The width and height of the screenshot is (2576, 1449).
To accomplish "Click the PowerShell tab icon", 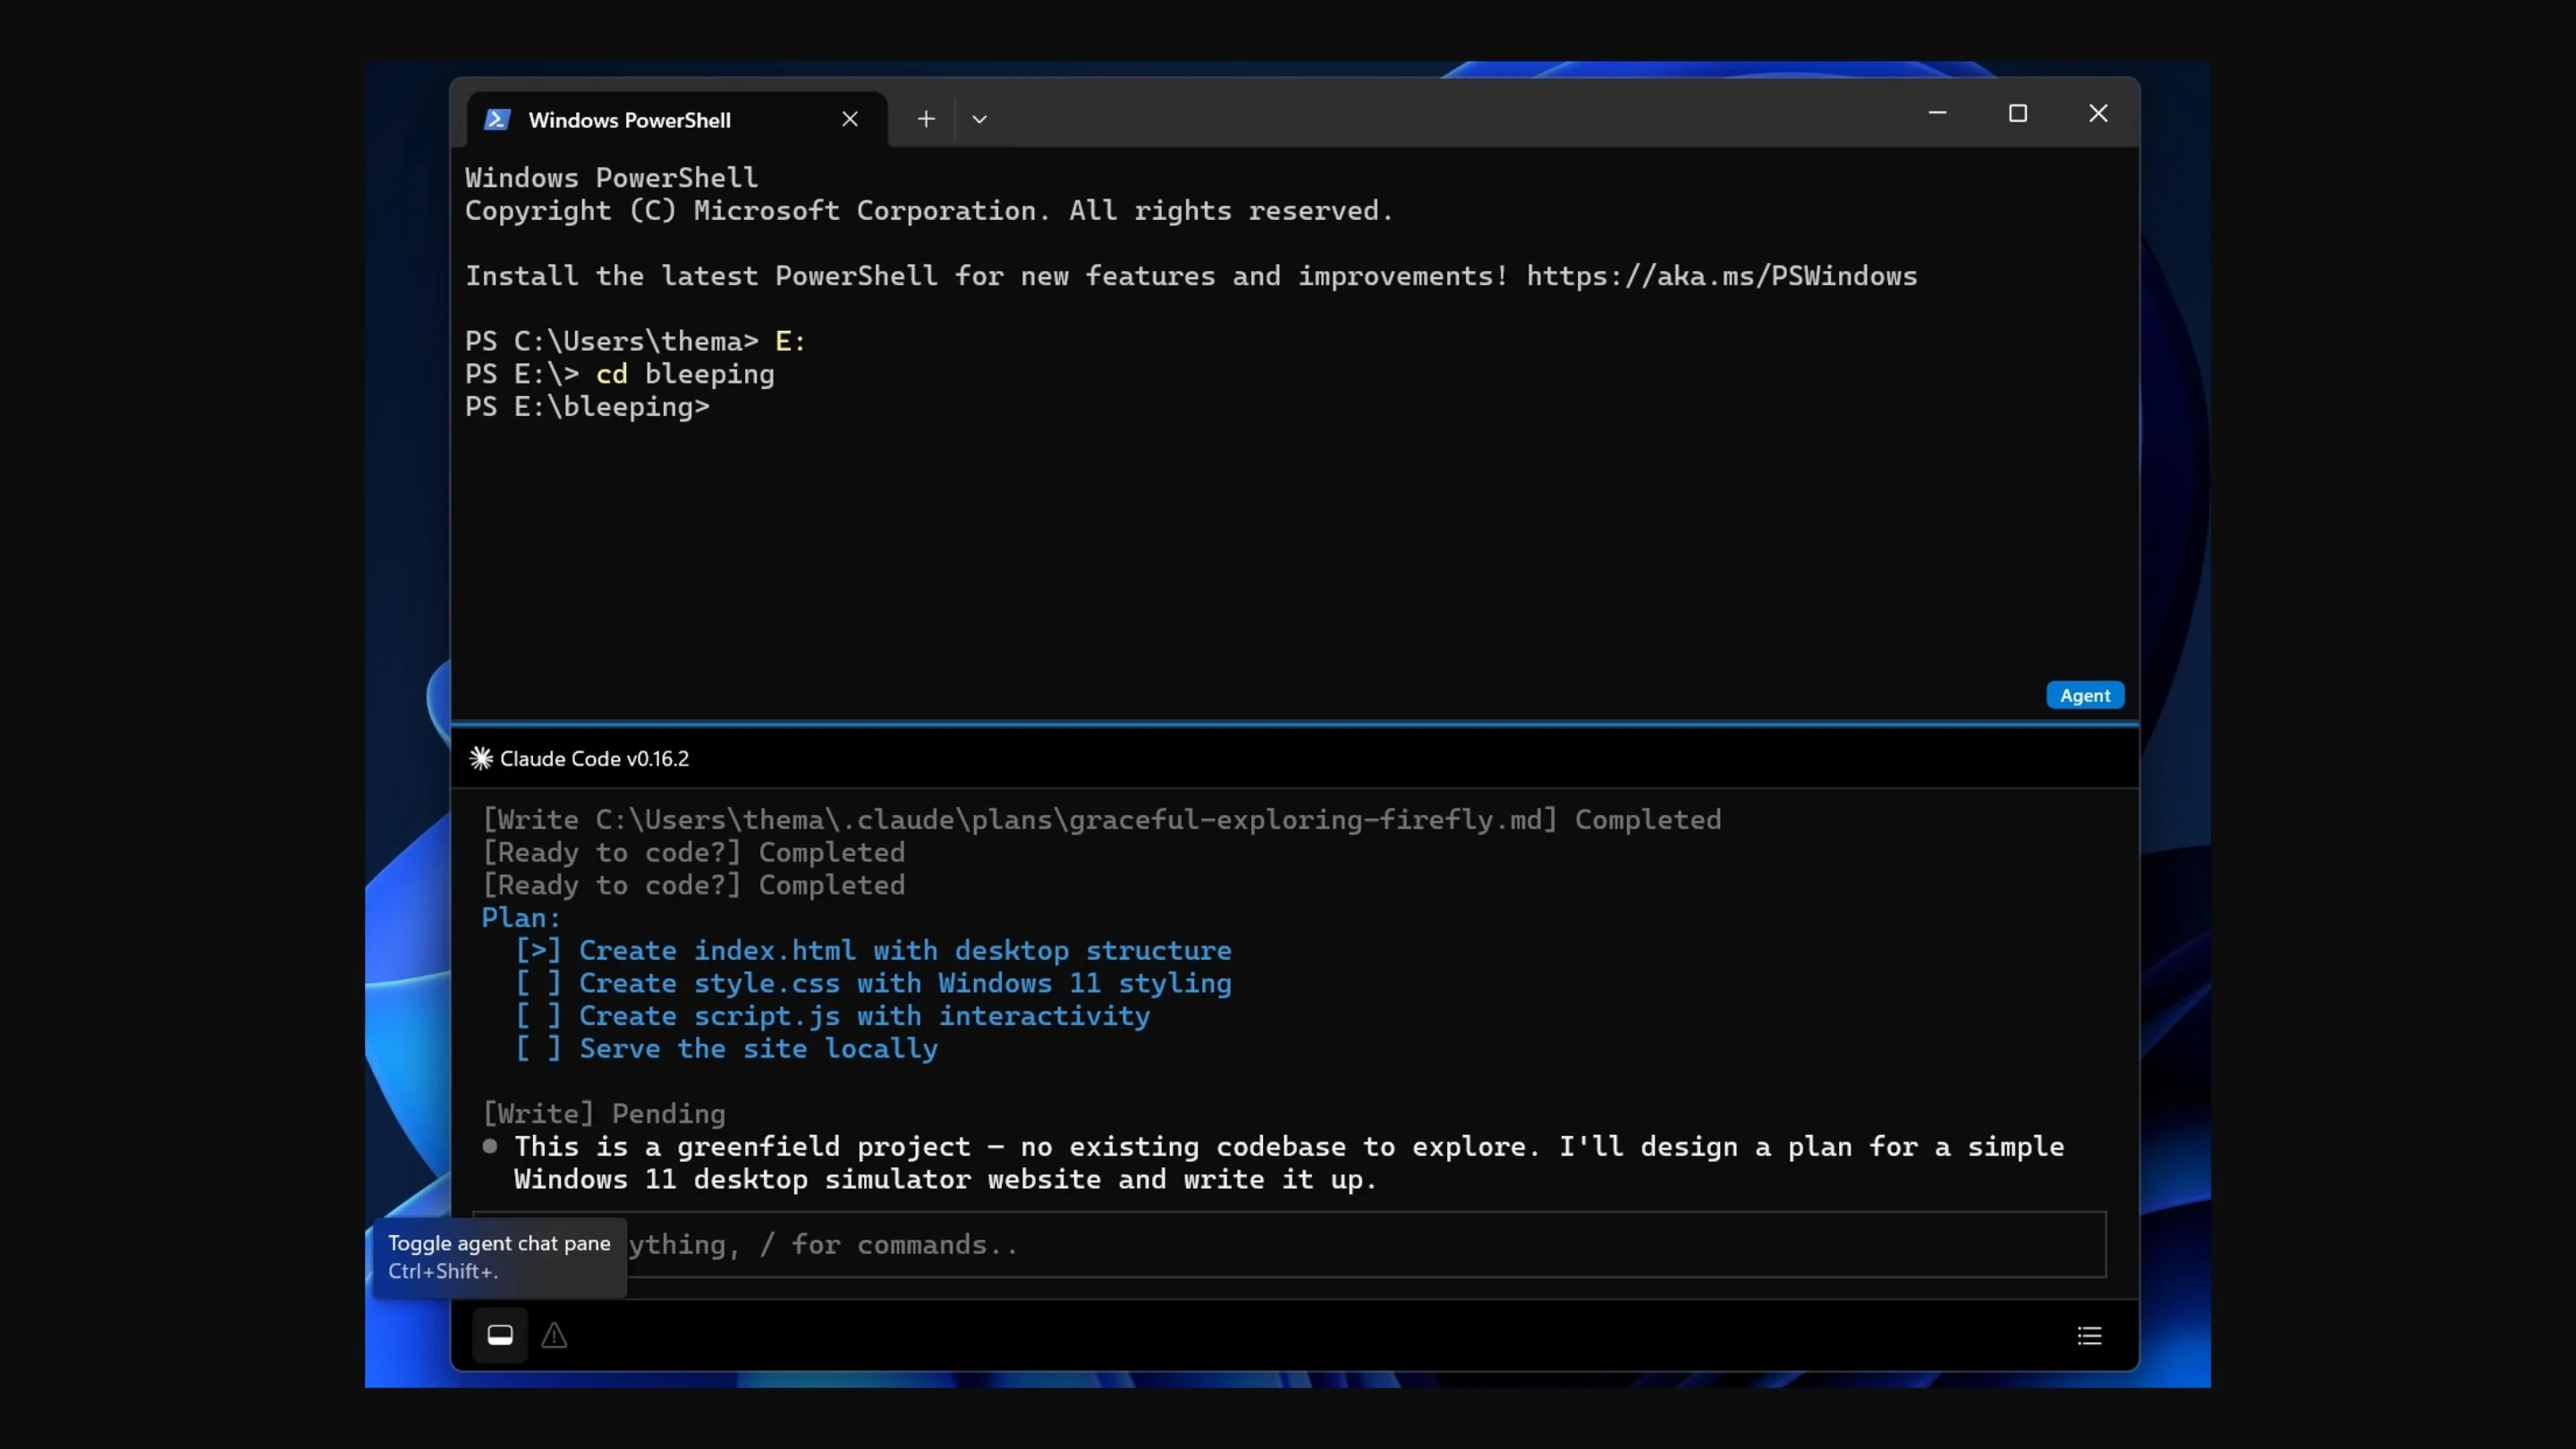I will click(497, 120).
